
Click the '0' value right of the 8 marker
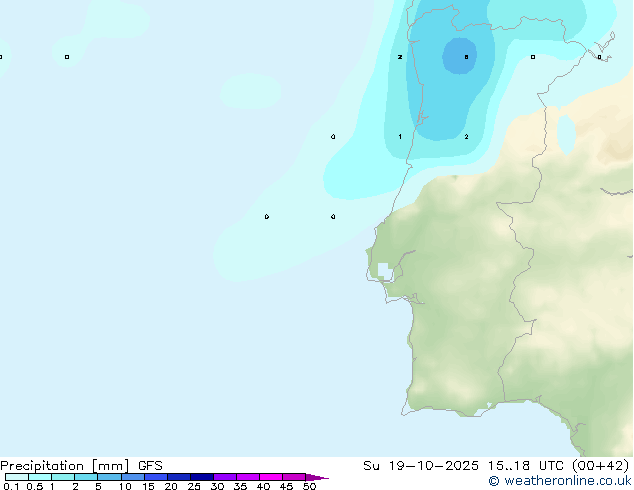pos(533,57)
